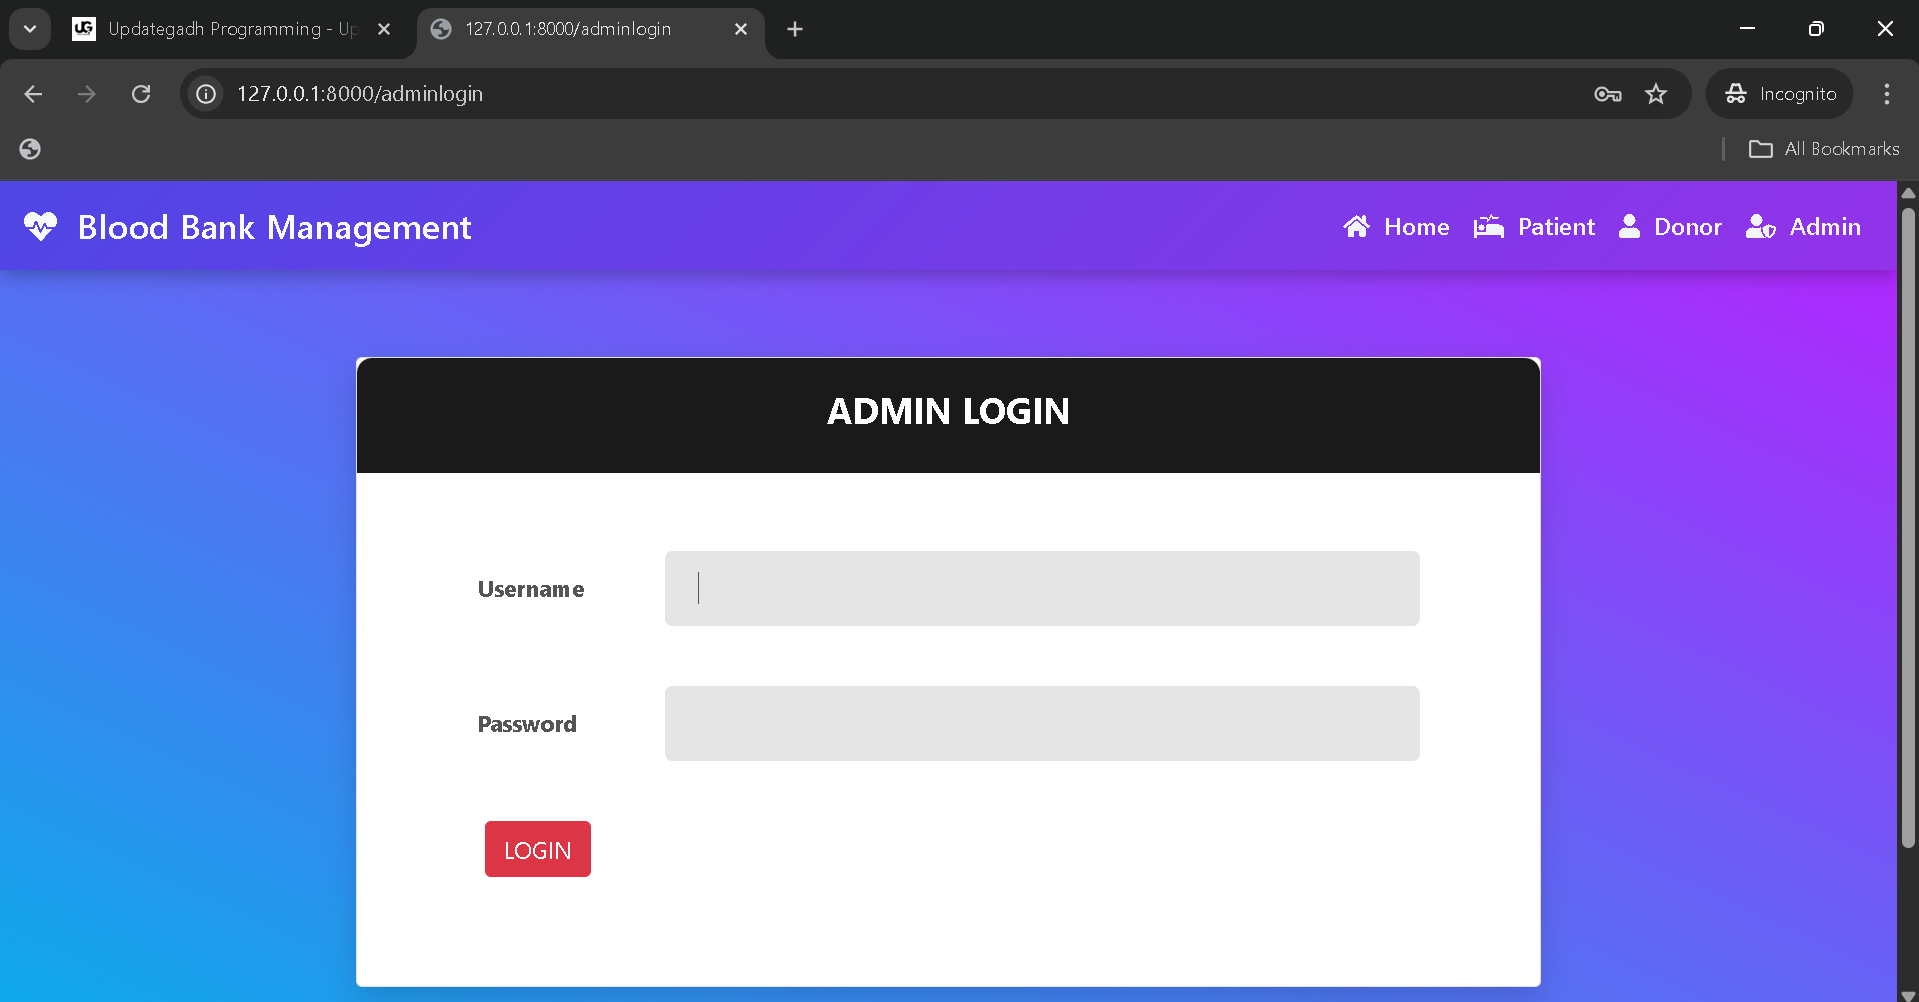Screen dimensions: 1919x1002
Task: Go back using the browser back arrow
Action: [33, 94]
